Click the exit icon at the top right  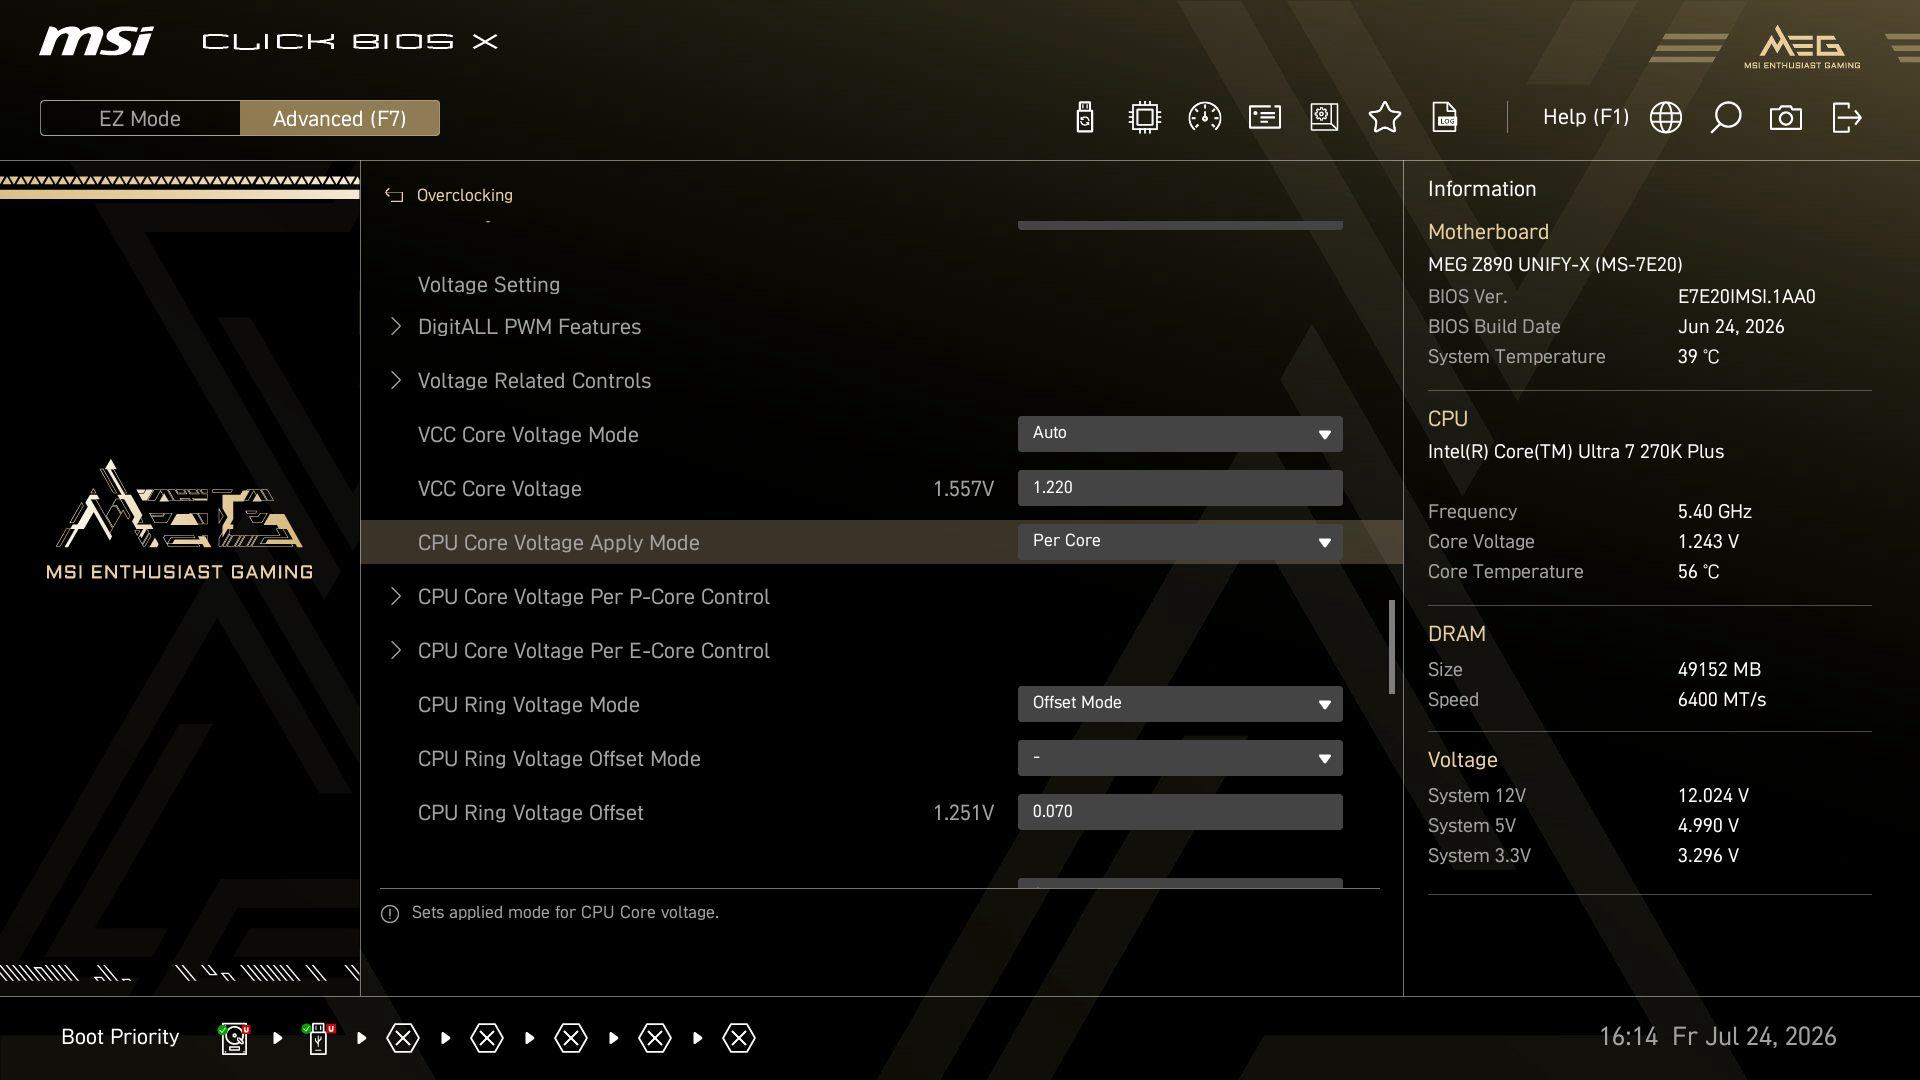pos(1847,118)
